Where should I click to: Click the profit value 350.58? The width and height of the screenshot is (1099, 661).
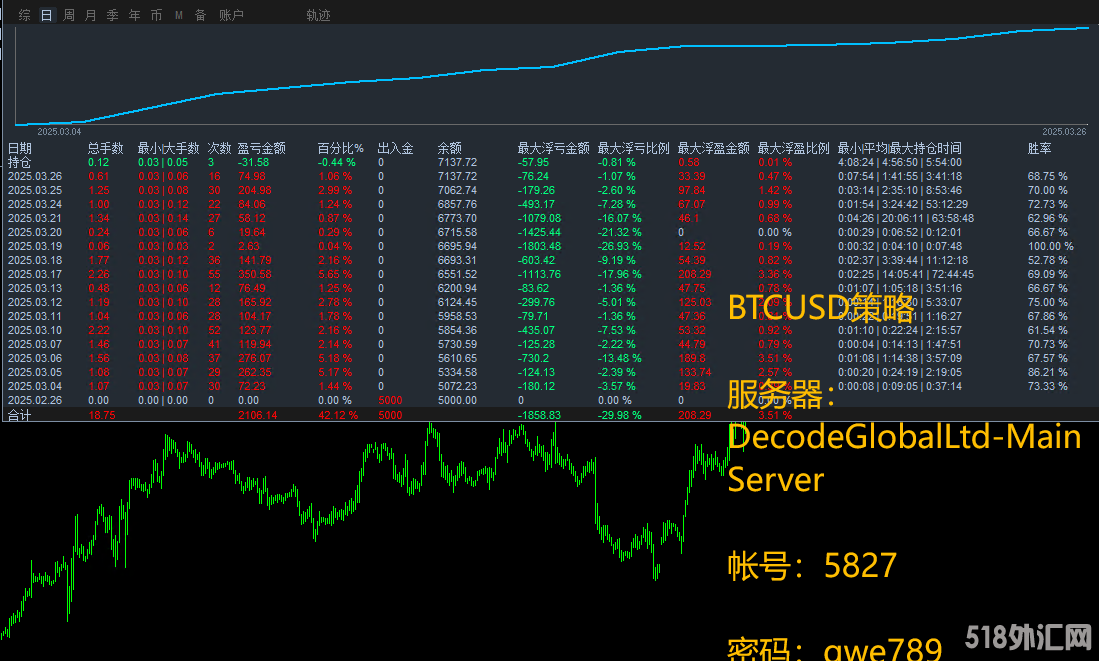pos(255,274)
